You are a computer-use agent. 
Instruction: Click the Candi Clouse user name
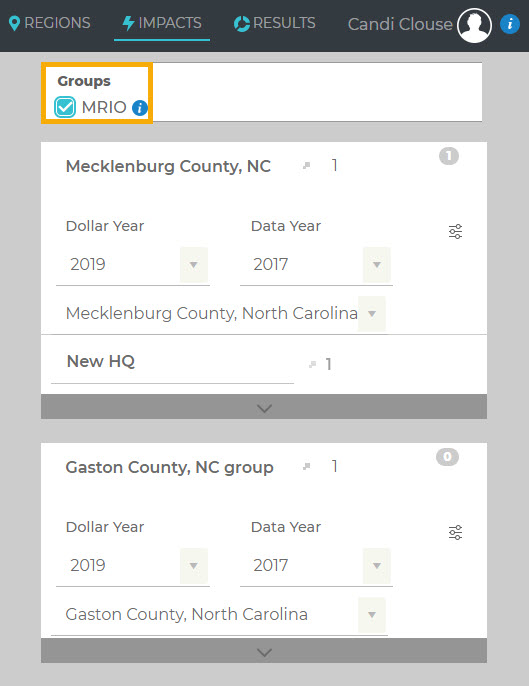(x=400, y=24)
